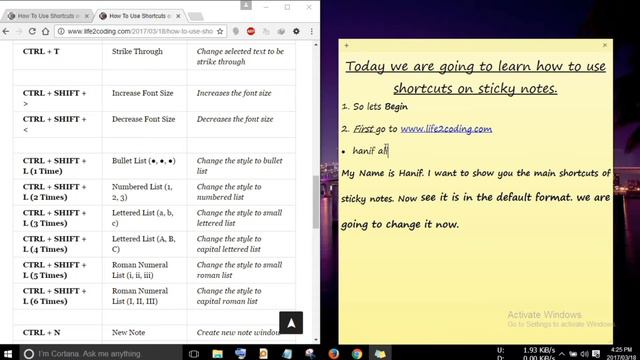Image resolution: width=640 pixels, height=360 pixels.
Task: Add a new sticky note with plus
Action: [347, 45]
